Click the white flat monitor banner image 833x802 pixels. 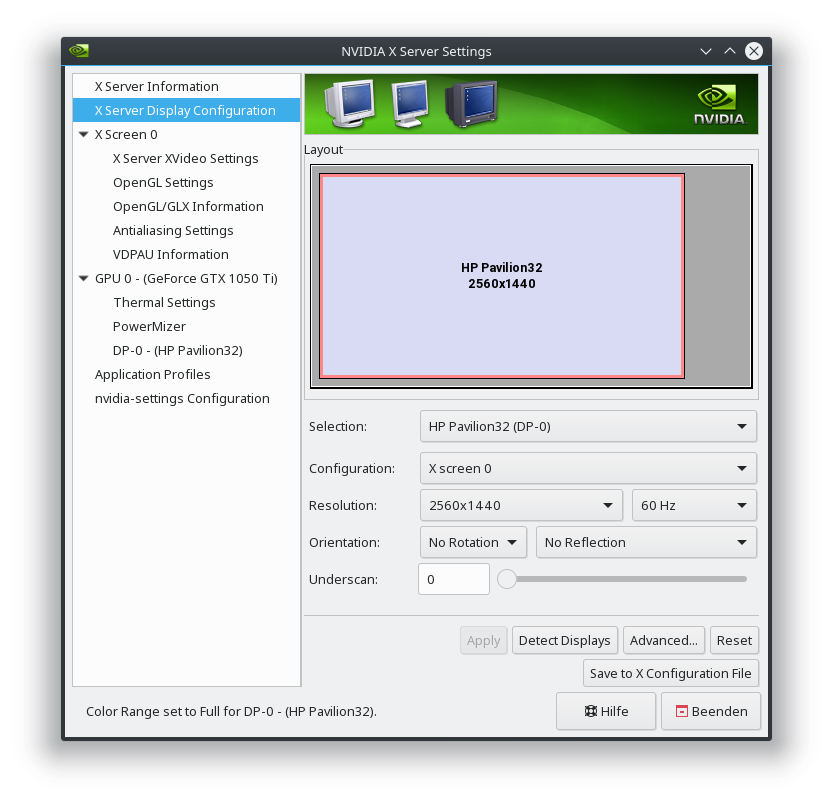[x=410, y=104]
